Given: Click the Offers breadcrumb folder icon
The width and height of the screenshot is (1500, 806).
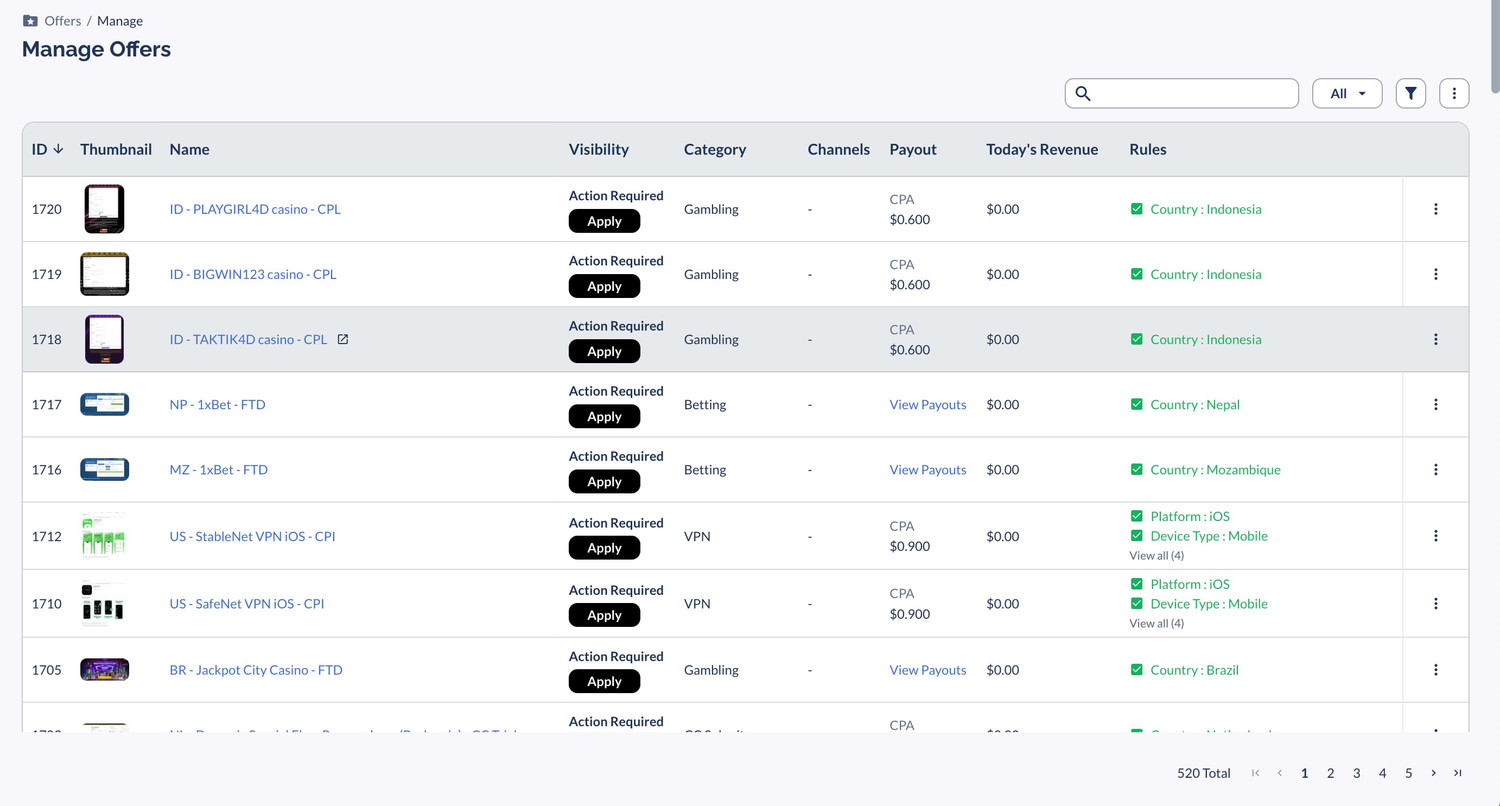Looking at the screenshot, I should click(30, 20).
